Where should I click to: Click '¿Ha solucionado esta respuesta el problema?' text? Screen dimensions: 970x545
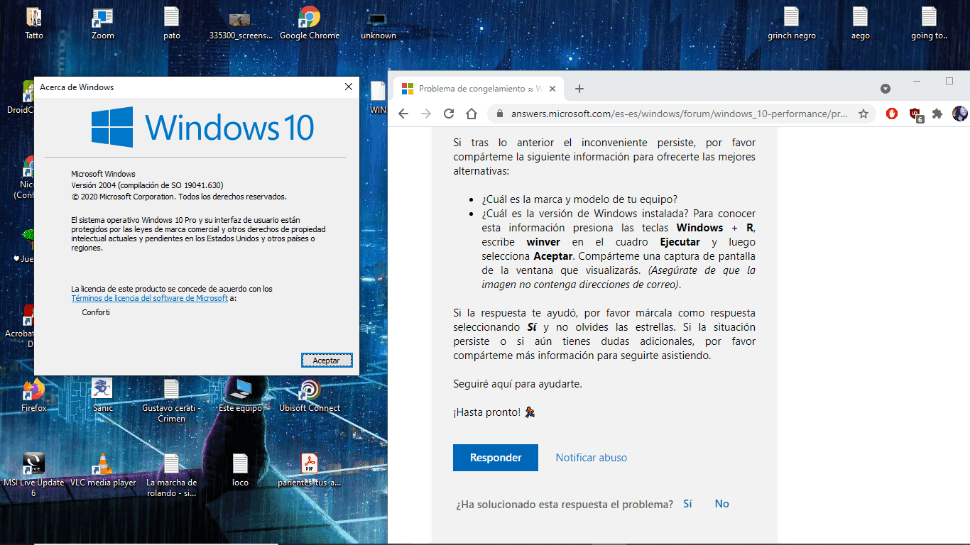pyautogui.click(x=564, y=504)
